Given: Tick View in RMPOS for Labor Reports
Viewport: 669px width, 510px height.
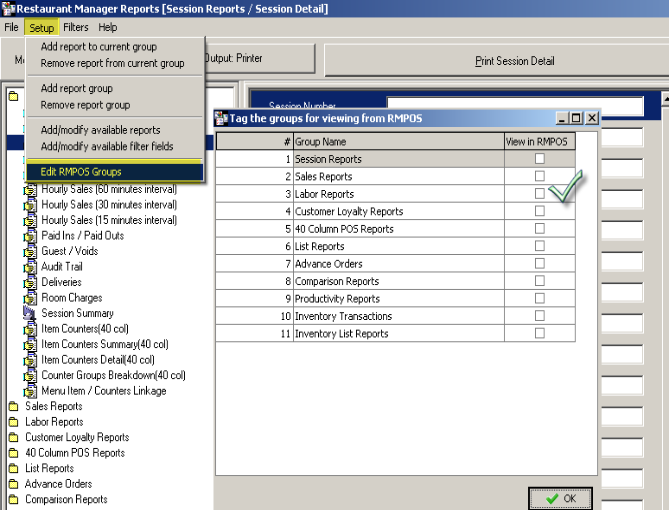Looking at the screenshot, I should point(540,194).
